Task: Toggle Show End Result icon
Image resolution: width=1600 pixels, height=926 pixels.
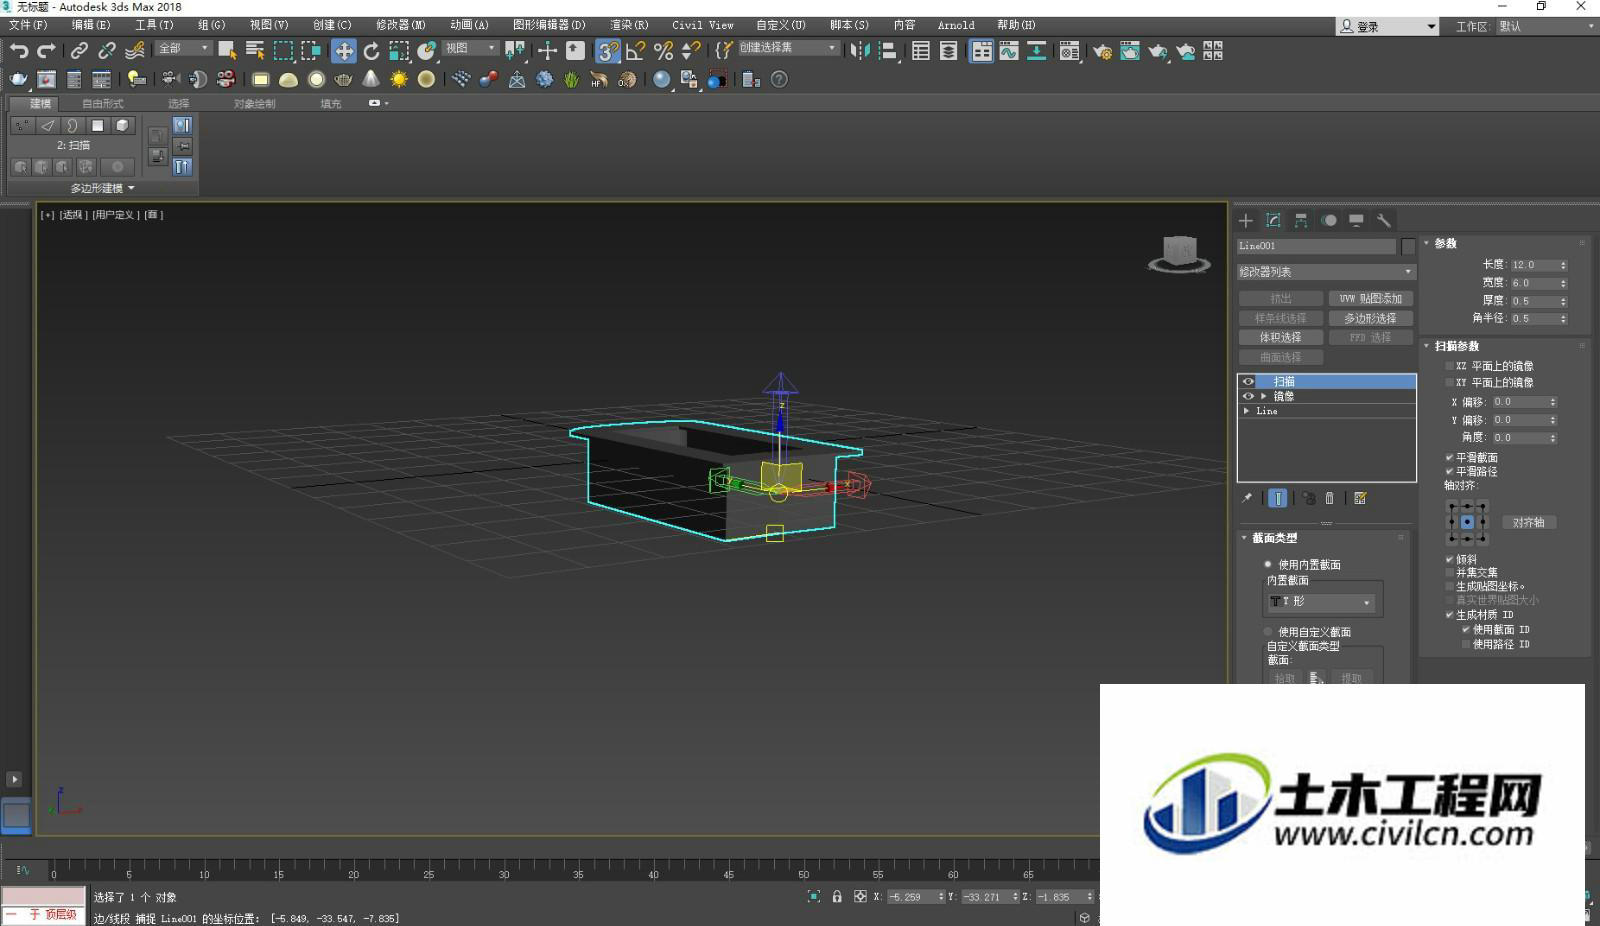Action: tap(1278, 498)
